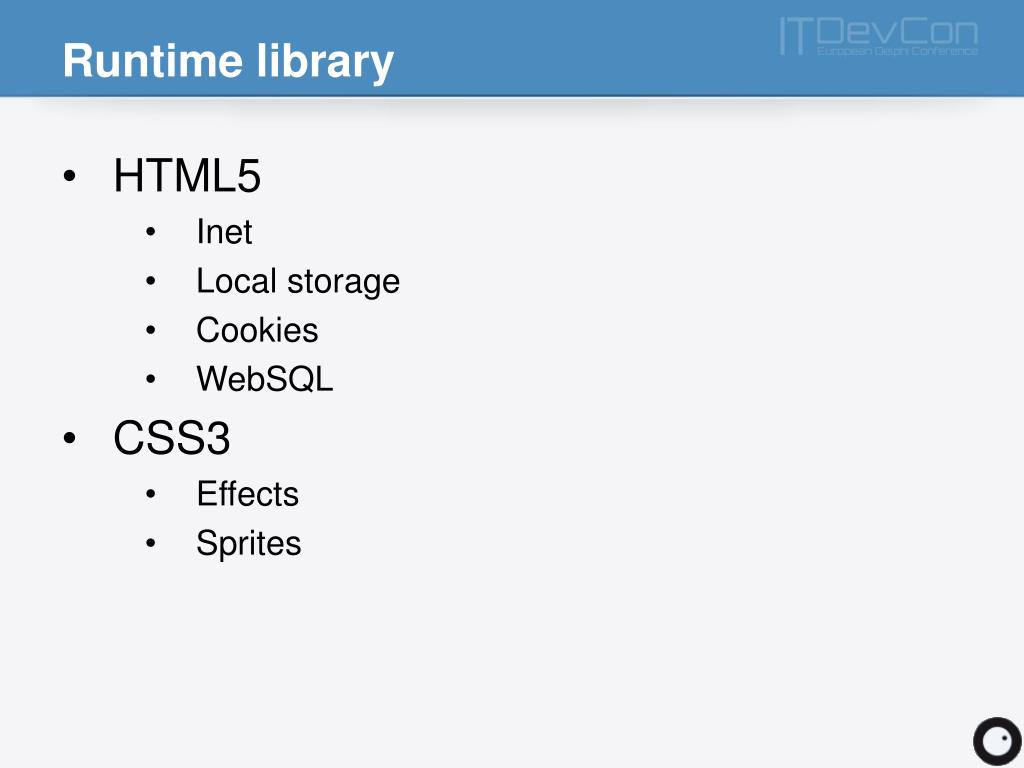1024x768 pixels.
Task: Select the 'Effects' list item
Action: [248, 494]
